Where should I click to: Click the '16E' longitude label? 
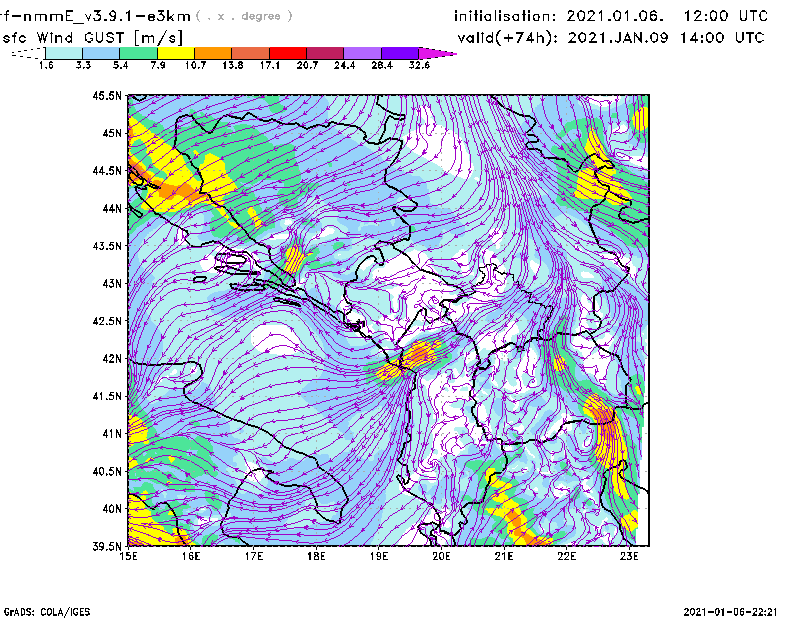point(191,556)
